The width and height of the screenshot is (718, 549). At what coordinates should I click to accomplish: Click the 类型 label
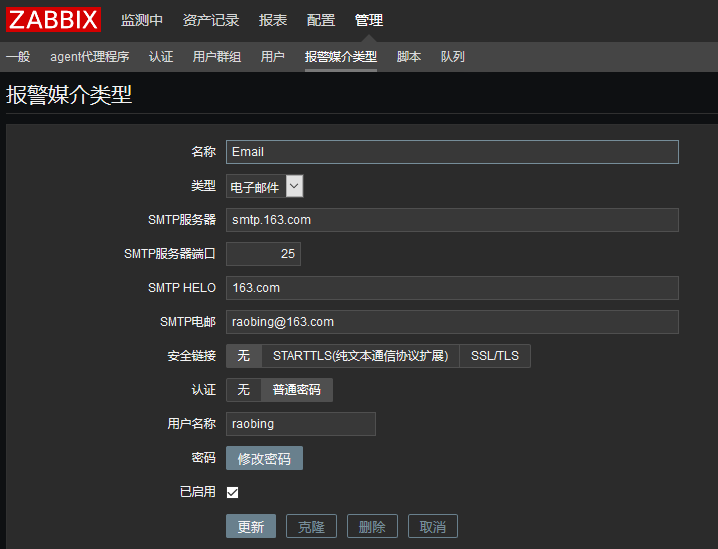click(x=203, y=186)
